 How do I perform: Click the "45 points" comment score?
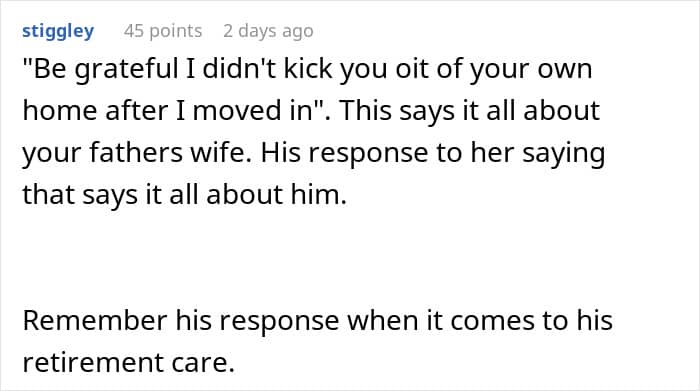click(163, 31)
